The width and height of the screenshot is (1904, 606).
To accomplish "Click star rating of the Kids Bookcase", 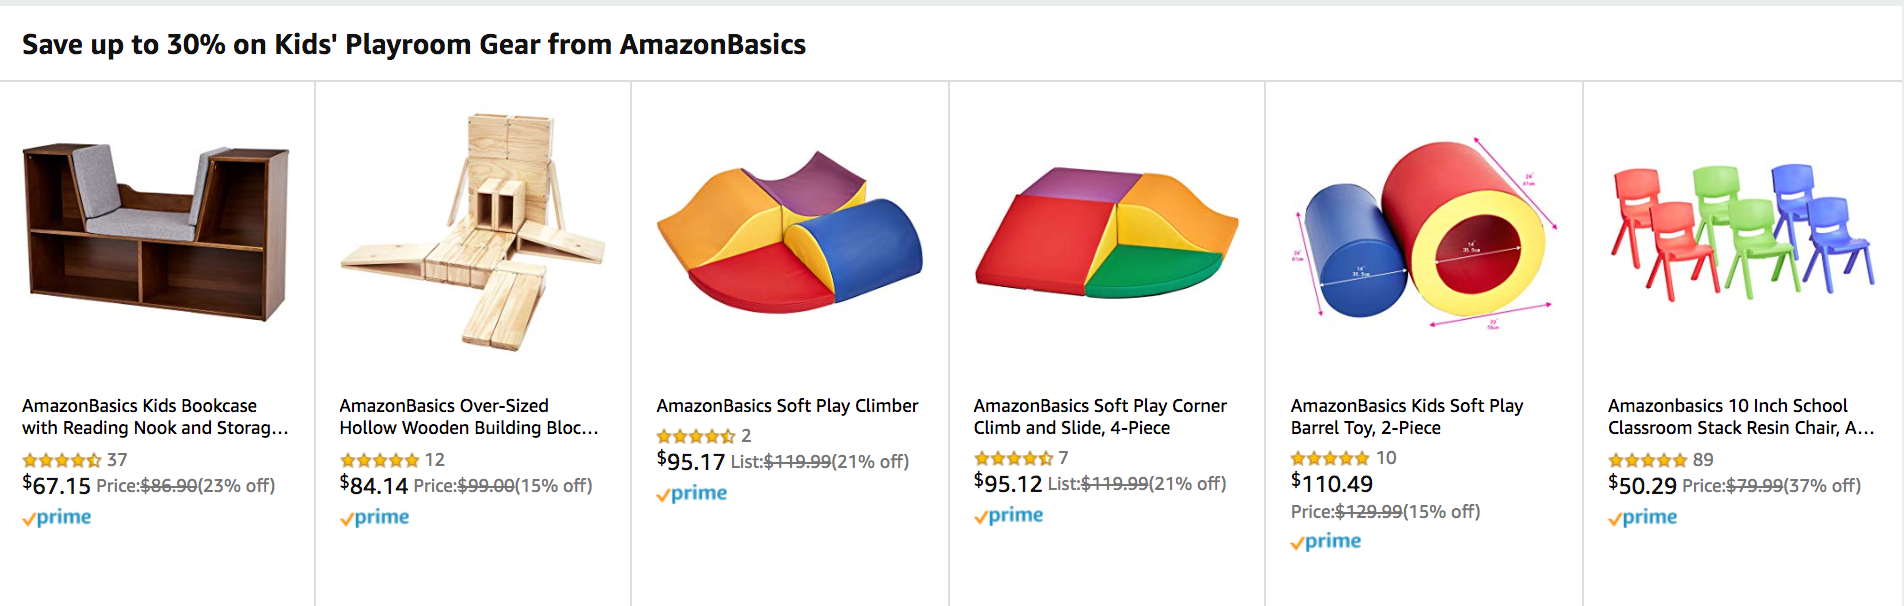I will [62, 460].
